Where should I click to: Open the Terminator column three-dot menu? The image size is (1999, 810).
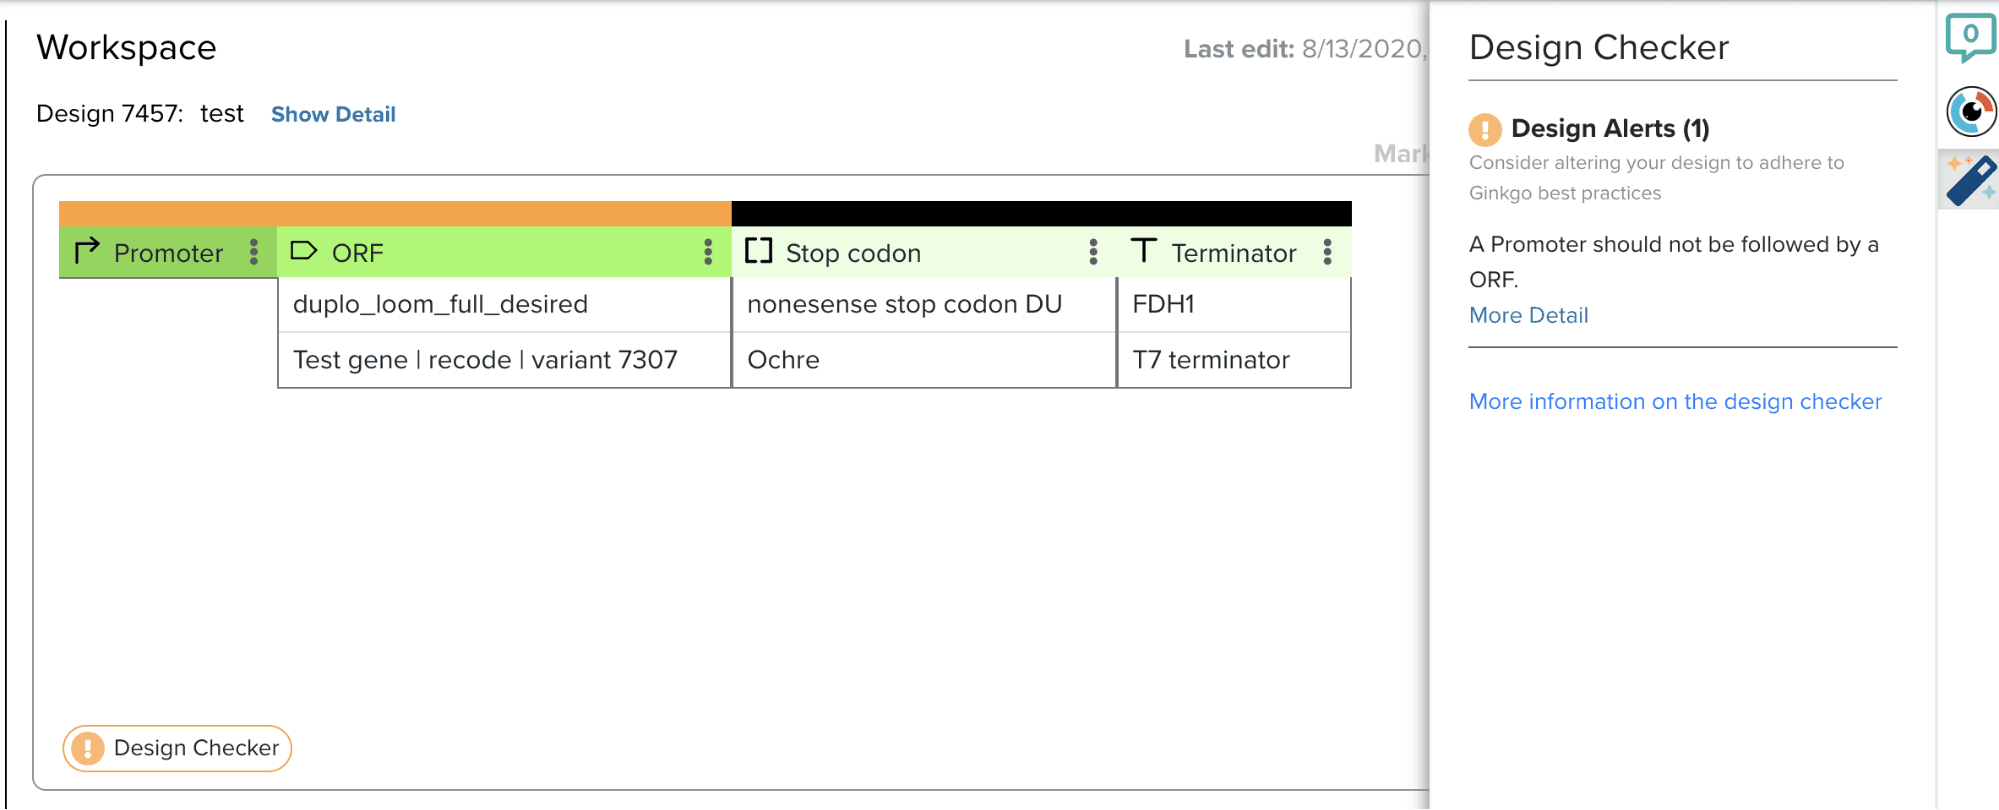(1327, 252)
